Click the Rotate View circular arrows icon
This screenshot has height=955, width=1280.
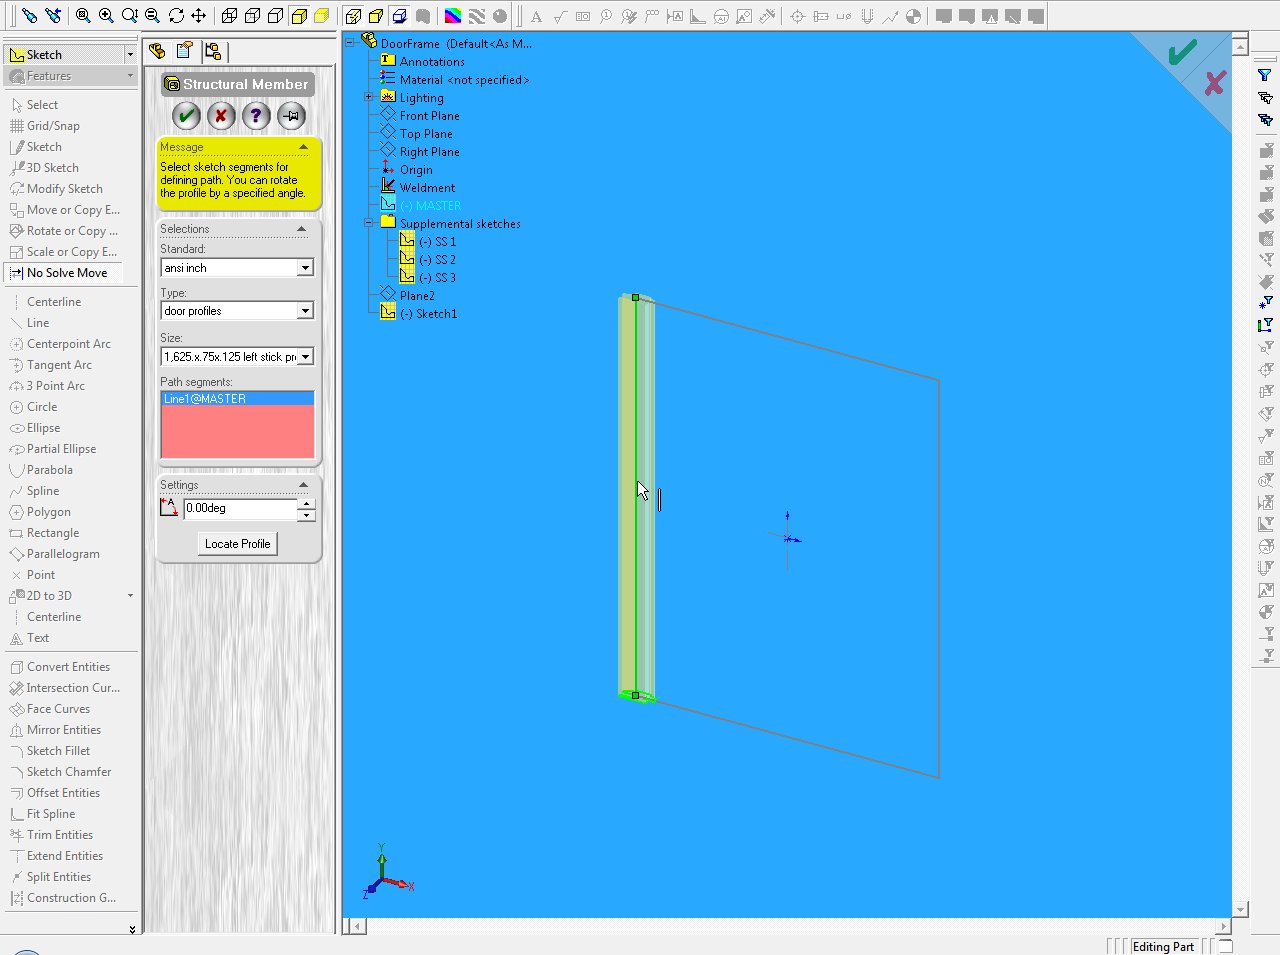(176, 16)
